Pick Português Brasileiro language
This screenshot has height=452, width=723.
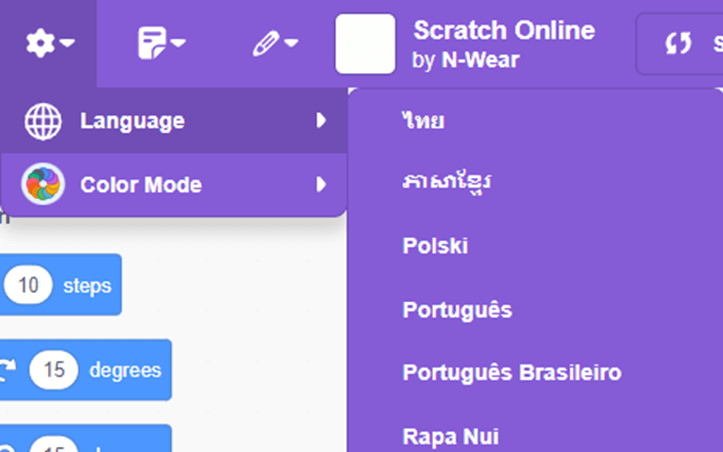point(512,373)
